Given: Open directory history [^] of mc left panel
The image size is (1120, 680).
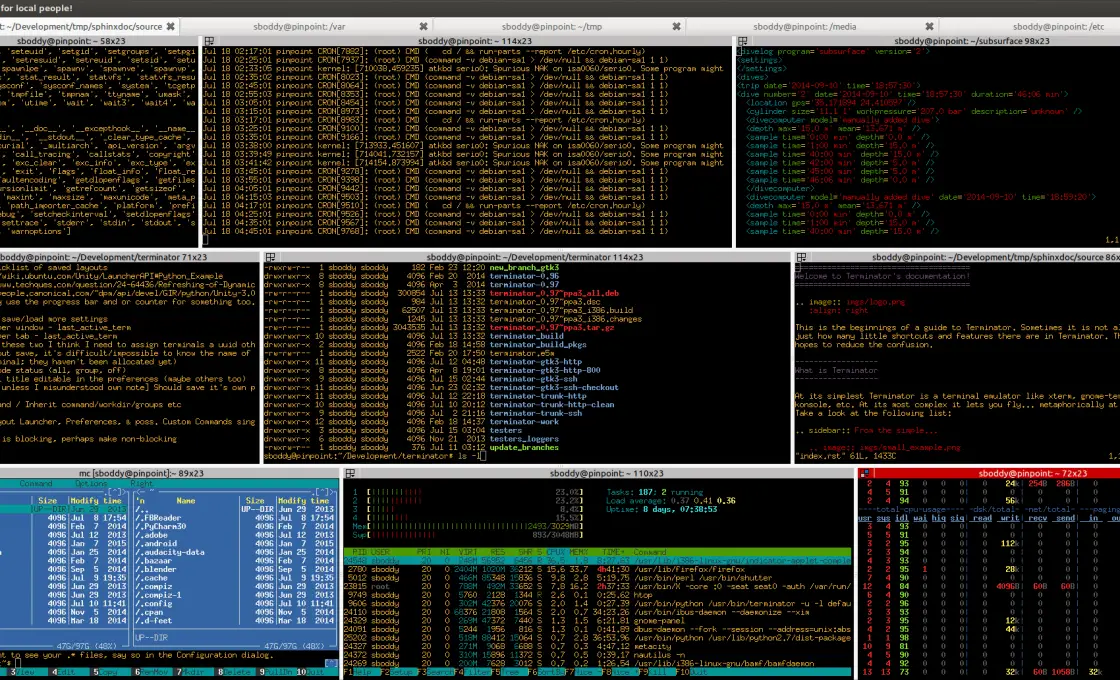Looking at the screenshot, I should (x=114, y=492).
